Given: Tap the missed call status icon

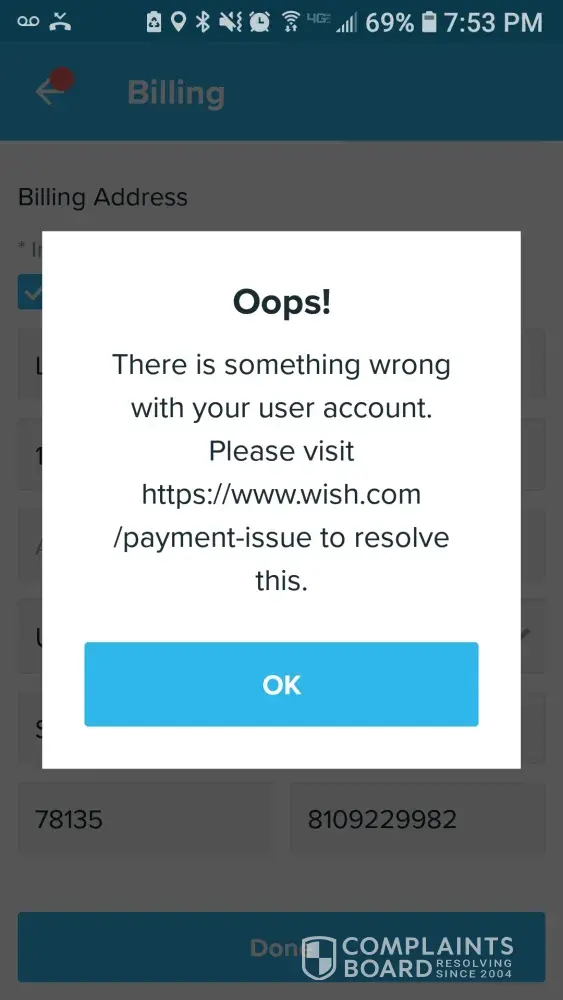Looking at the screenshot, I should click(x=61, y=22).
